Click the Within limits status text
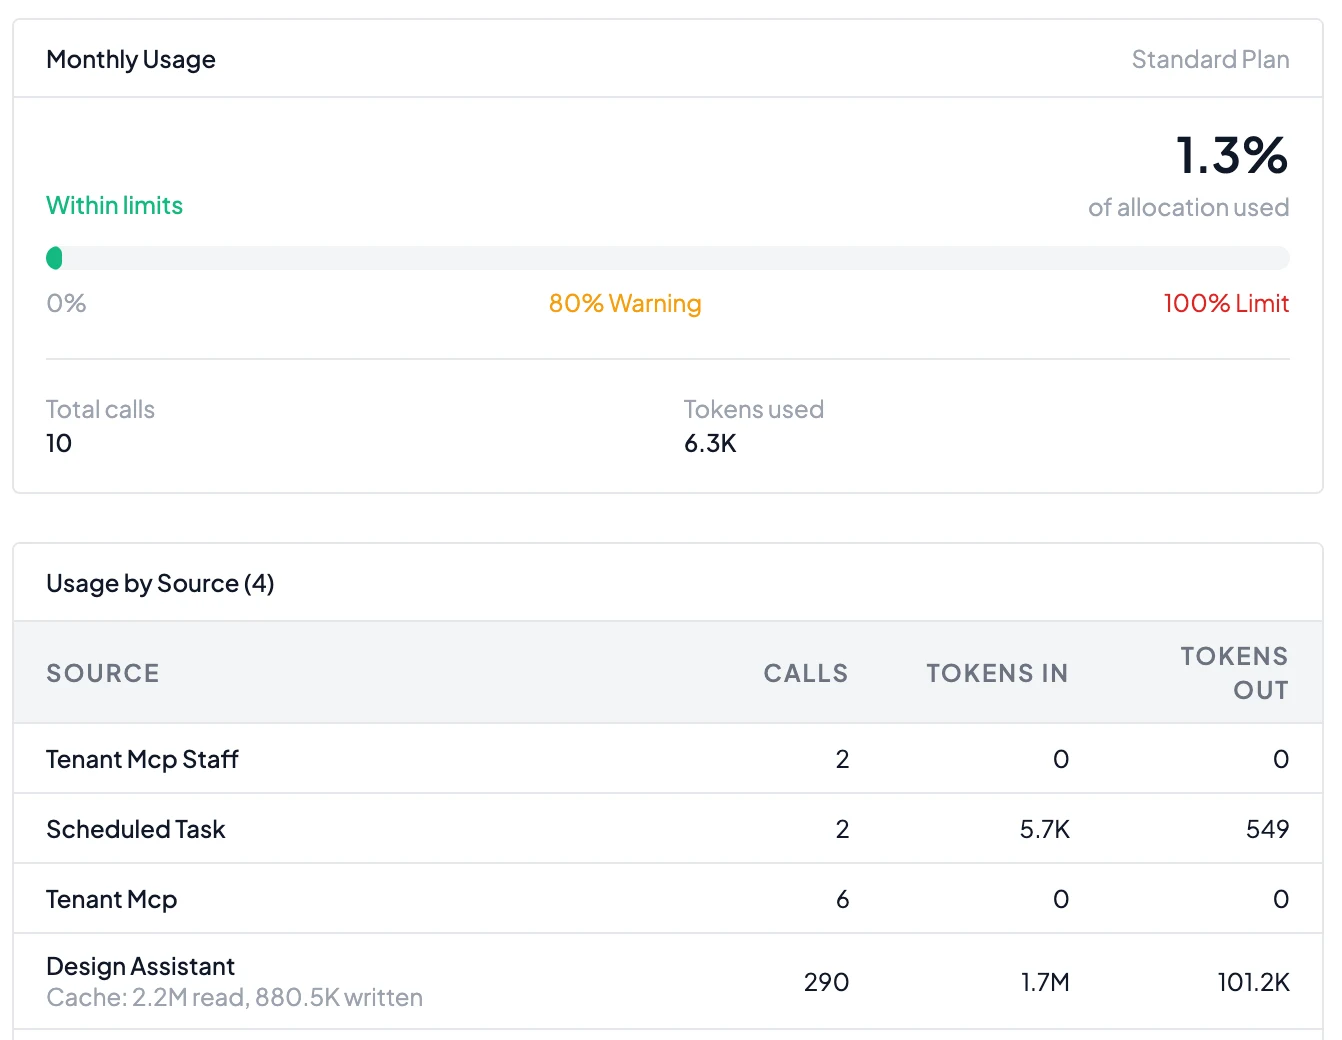The image size is (1342, 1040). (115, 205)
